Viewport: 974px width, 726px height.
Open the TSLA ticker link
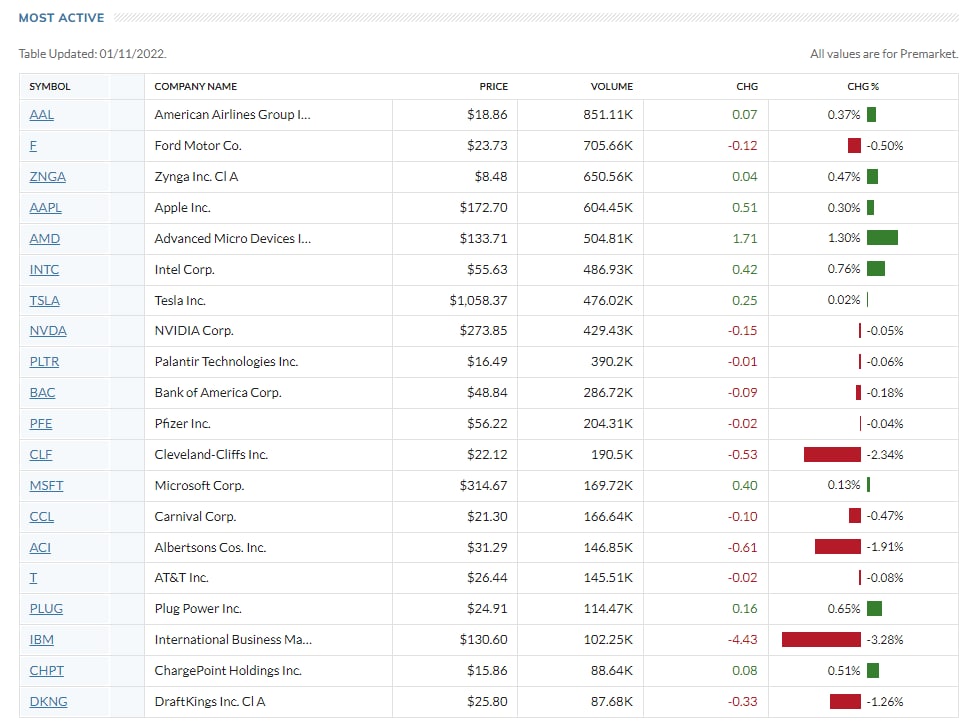coord(45,301)
